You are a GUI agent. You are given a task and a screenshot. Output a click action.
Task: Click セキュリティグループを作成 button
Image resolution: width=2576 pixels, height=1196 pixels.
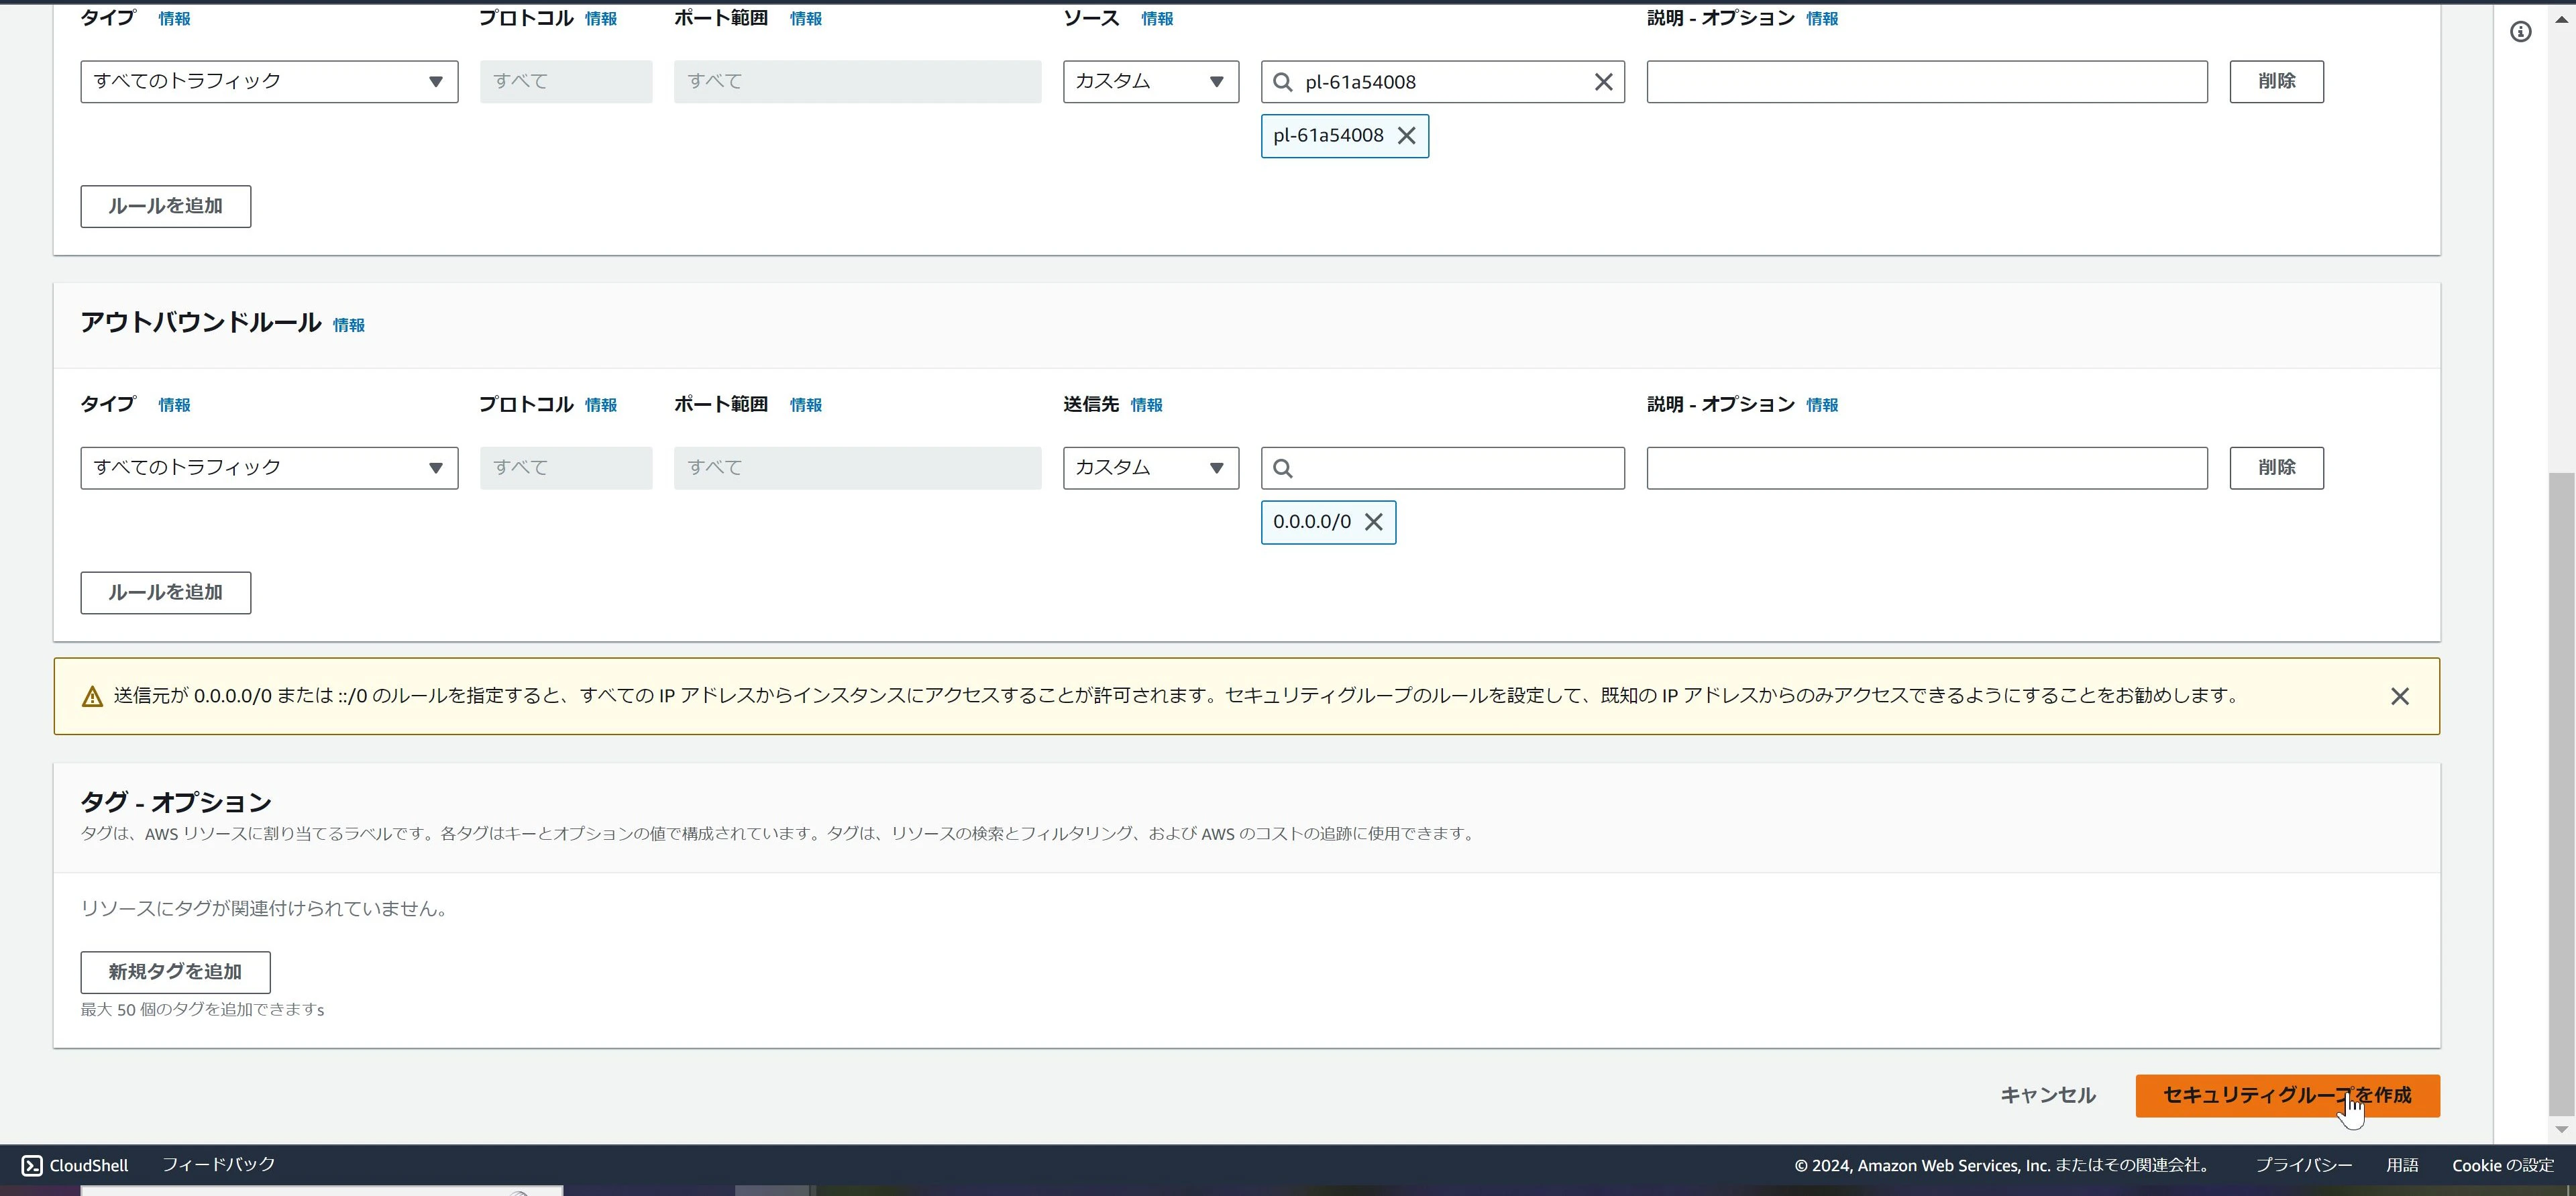pos(2287,1096)
